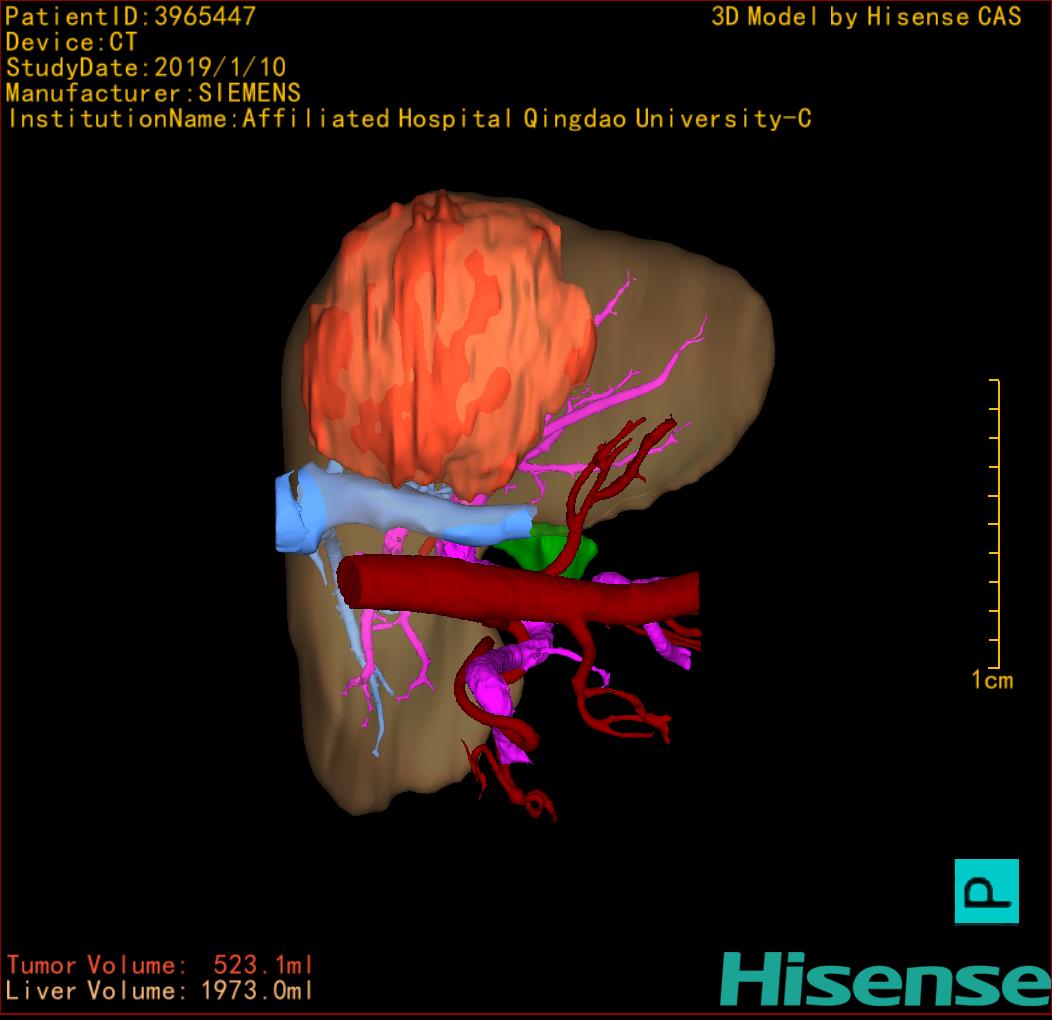Screen dimensions: 1052x1020
Task: Click the Hisense logo
Action: (x=885, y=979)
